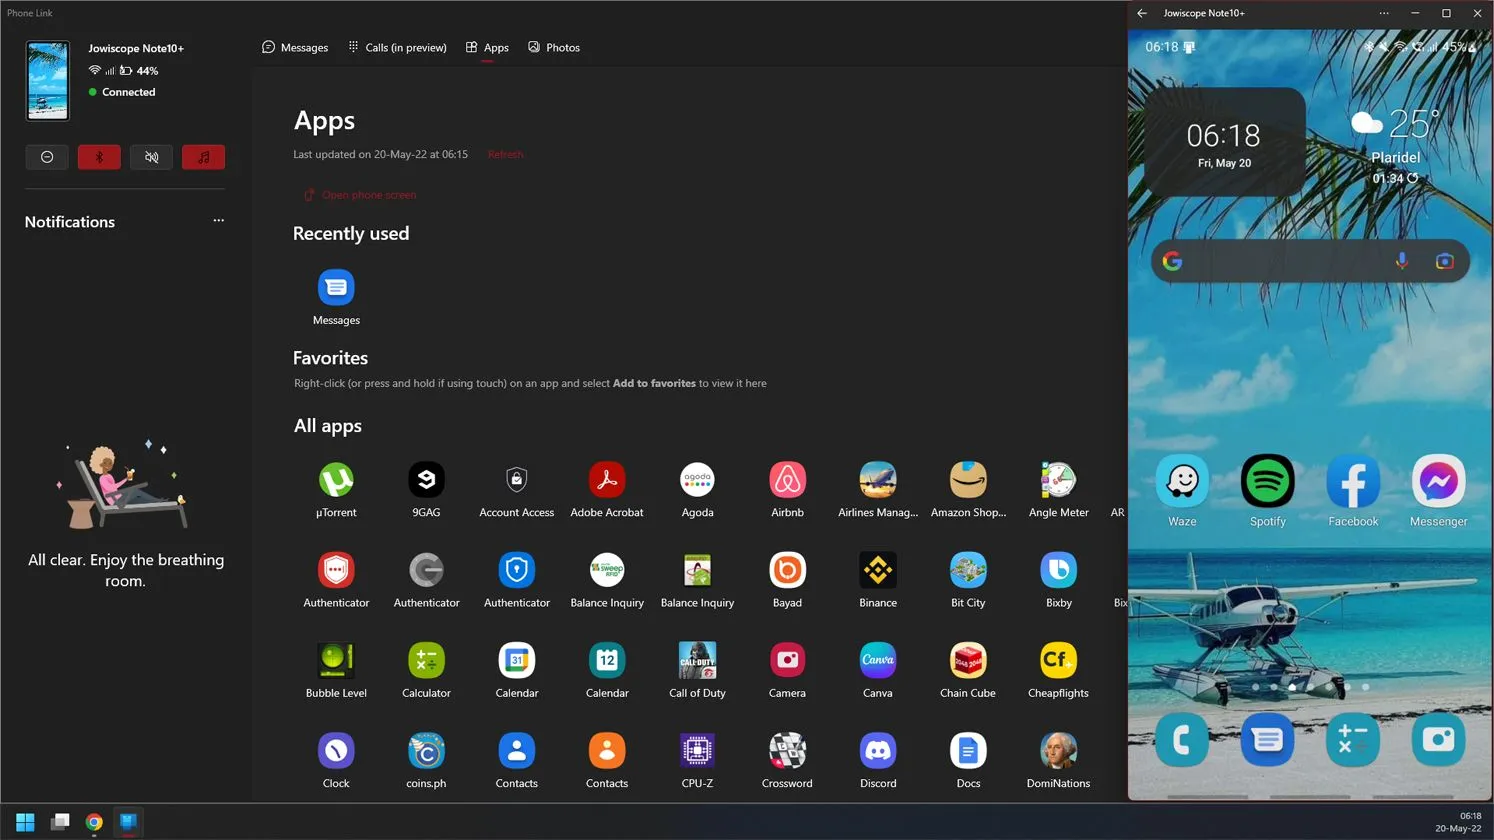Open the taskbar clock and date
1494x840 pixels.
(x=1458, y=822)
